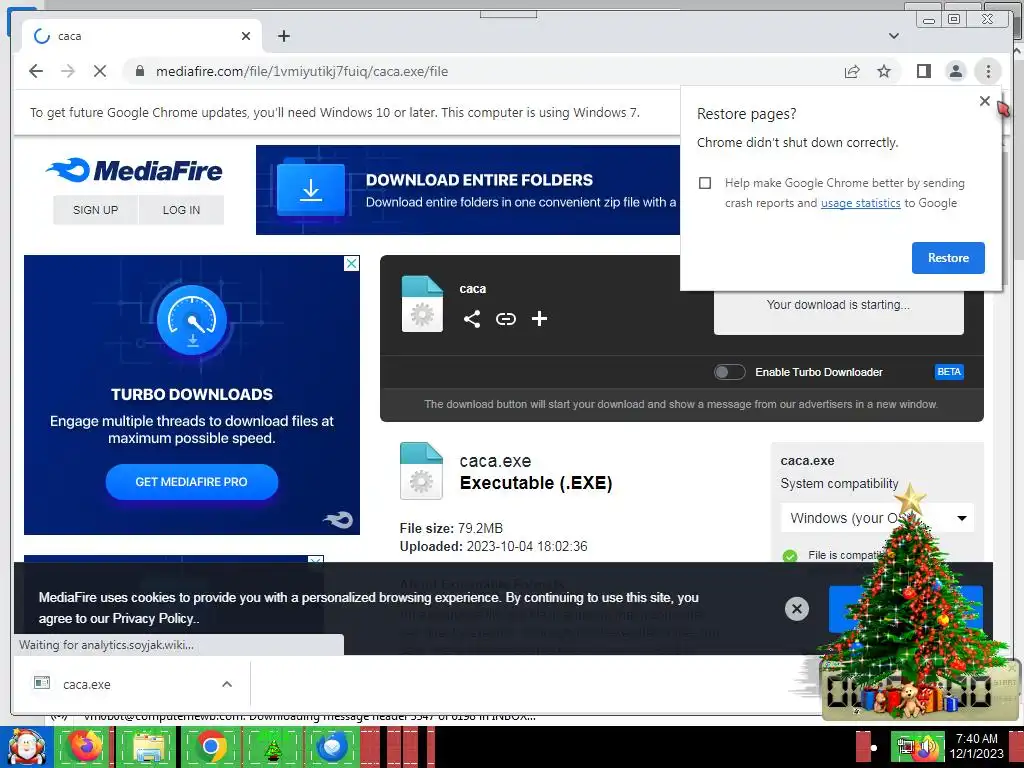
Task: Copy link using the chain icon
Action: pyautogui.click(x=505, y=319)
